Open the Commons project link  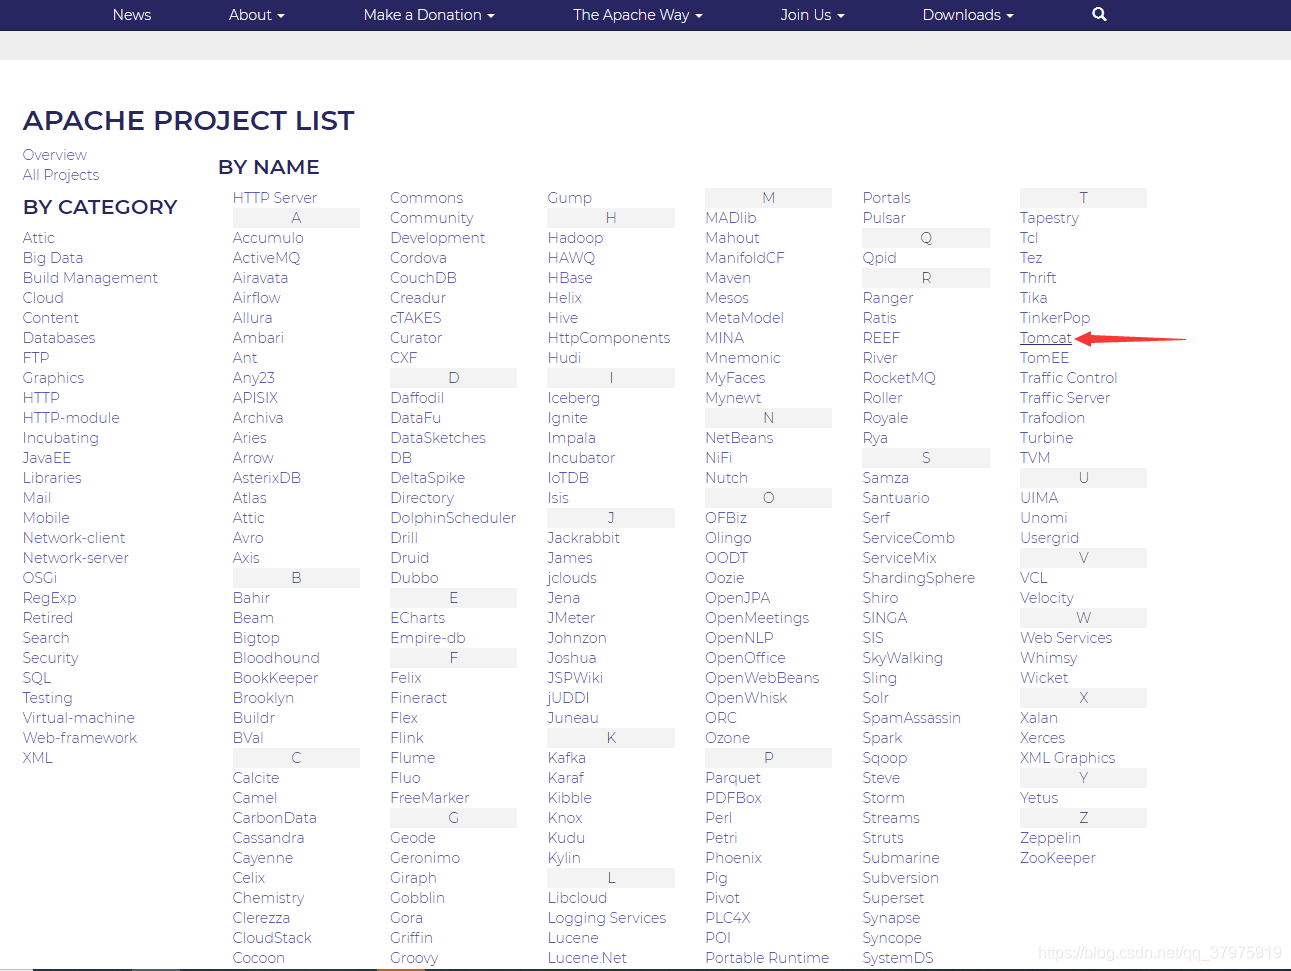(x=427, y=198)
